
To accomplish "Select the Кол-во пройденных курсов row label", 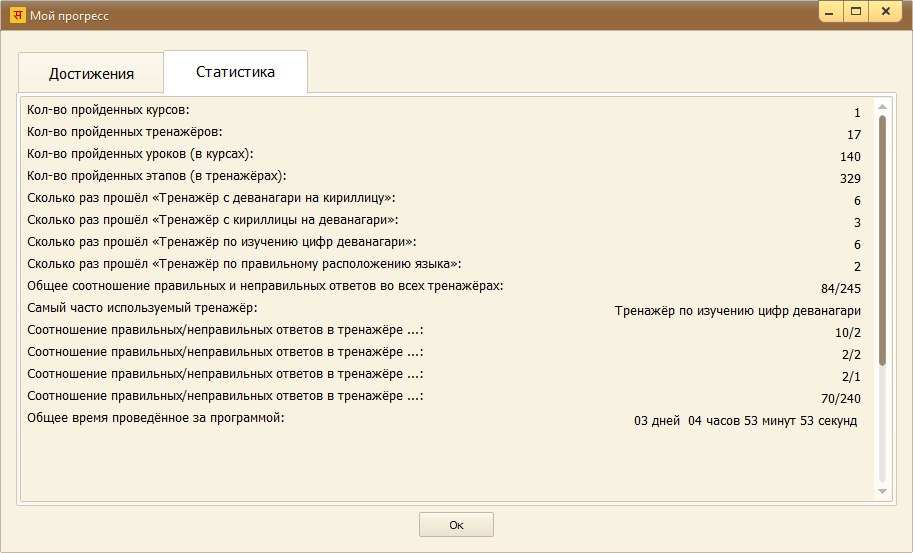I will [108, 109].
